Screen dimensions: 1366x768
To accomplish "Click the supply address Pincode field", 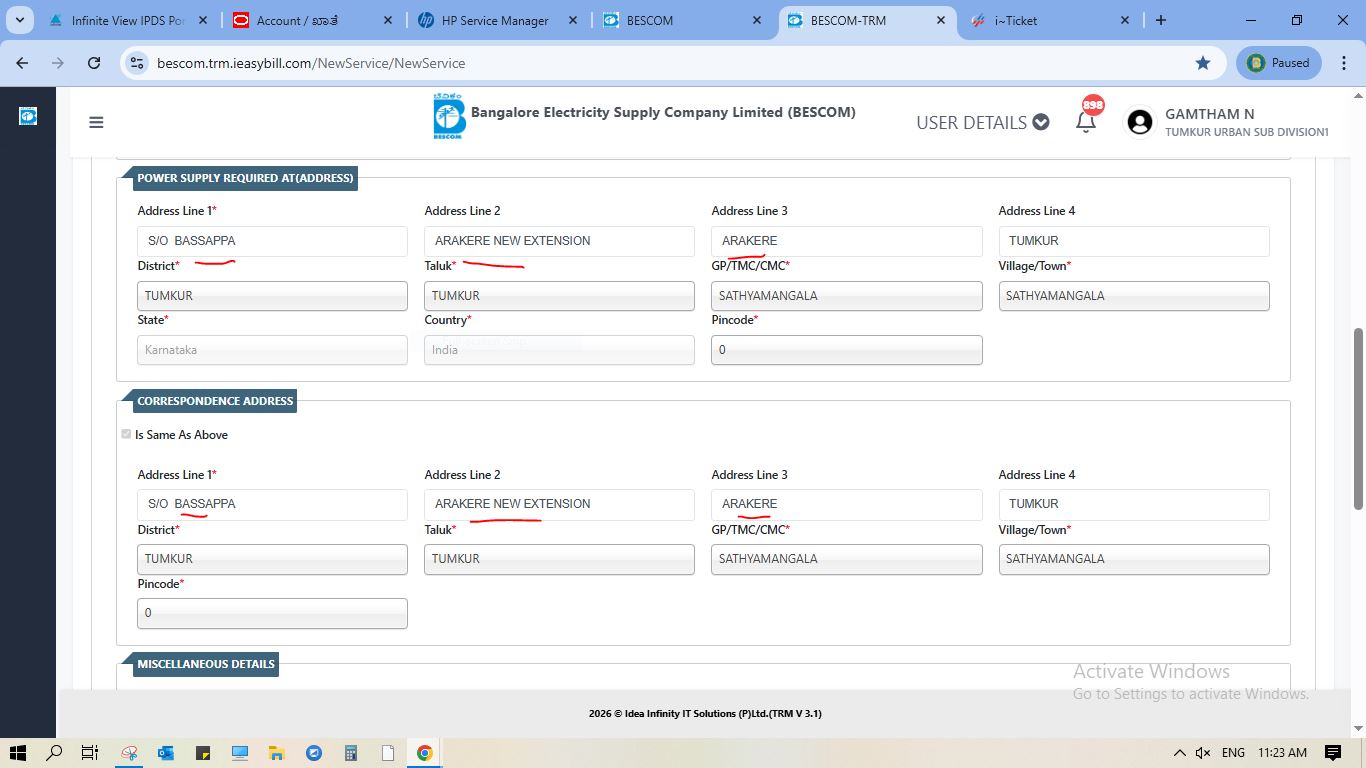I will [x=846, y=350].
